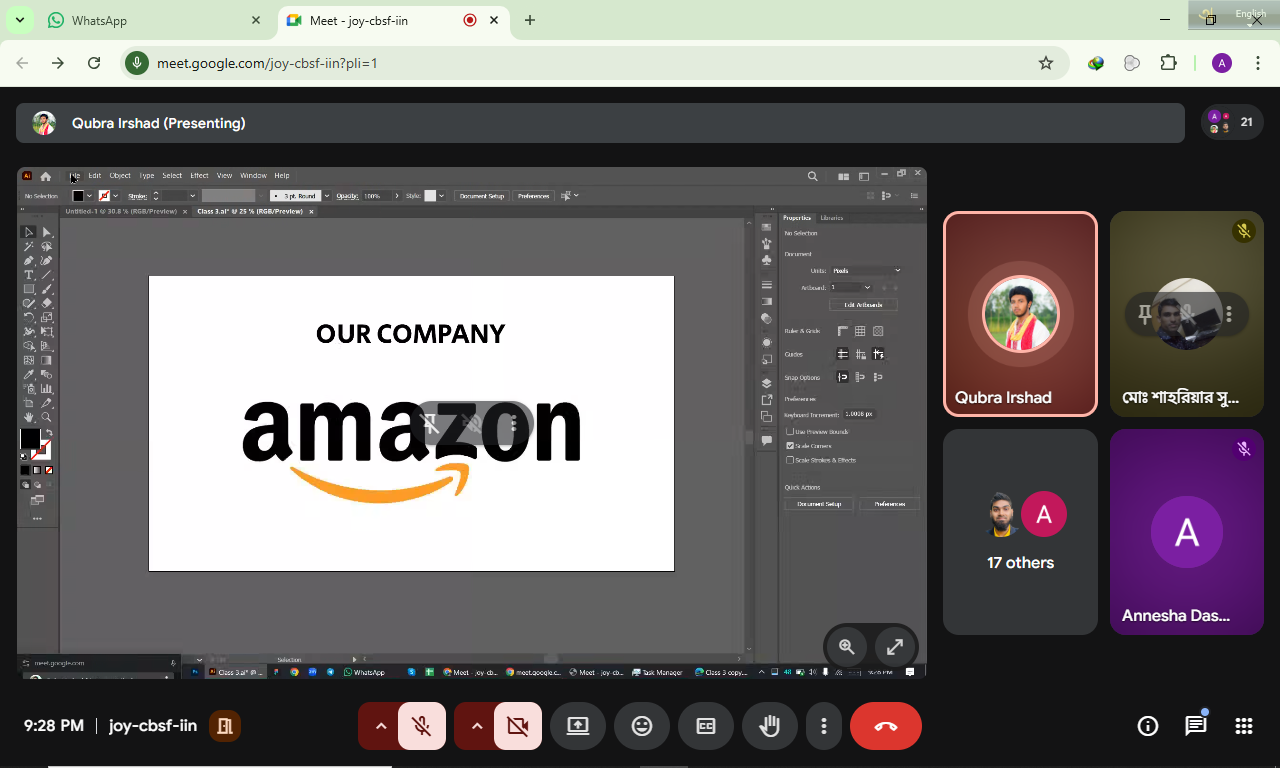Screen dimensions: 1280x768
Task: Select the Direct Selection tool in Illustrator
Action: (x=46, y=232)
